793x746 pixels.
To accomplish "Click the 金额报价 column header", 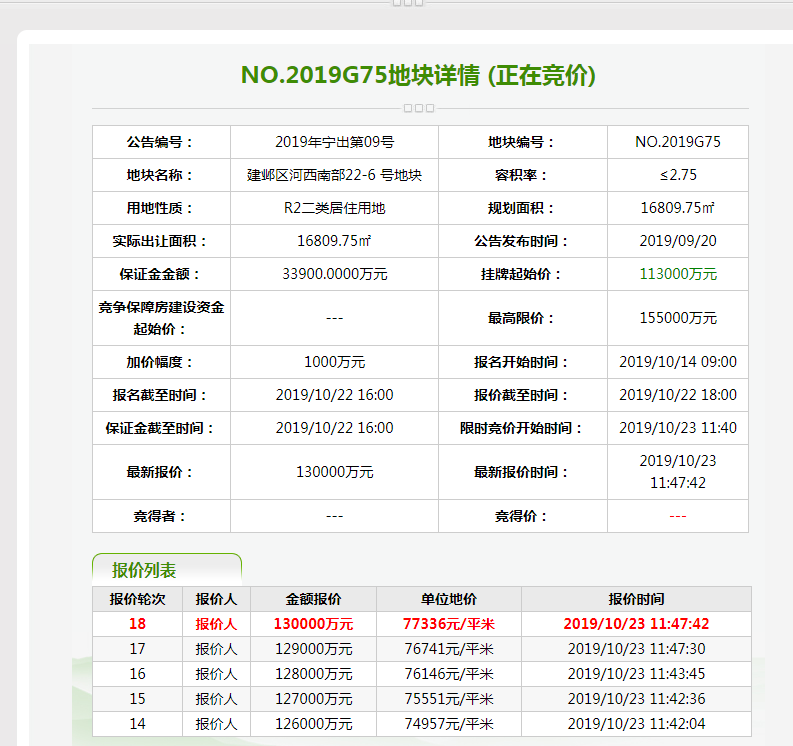I will pos(314,599).
